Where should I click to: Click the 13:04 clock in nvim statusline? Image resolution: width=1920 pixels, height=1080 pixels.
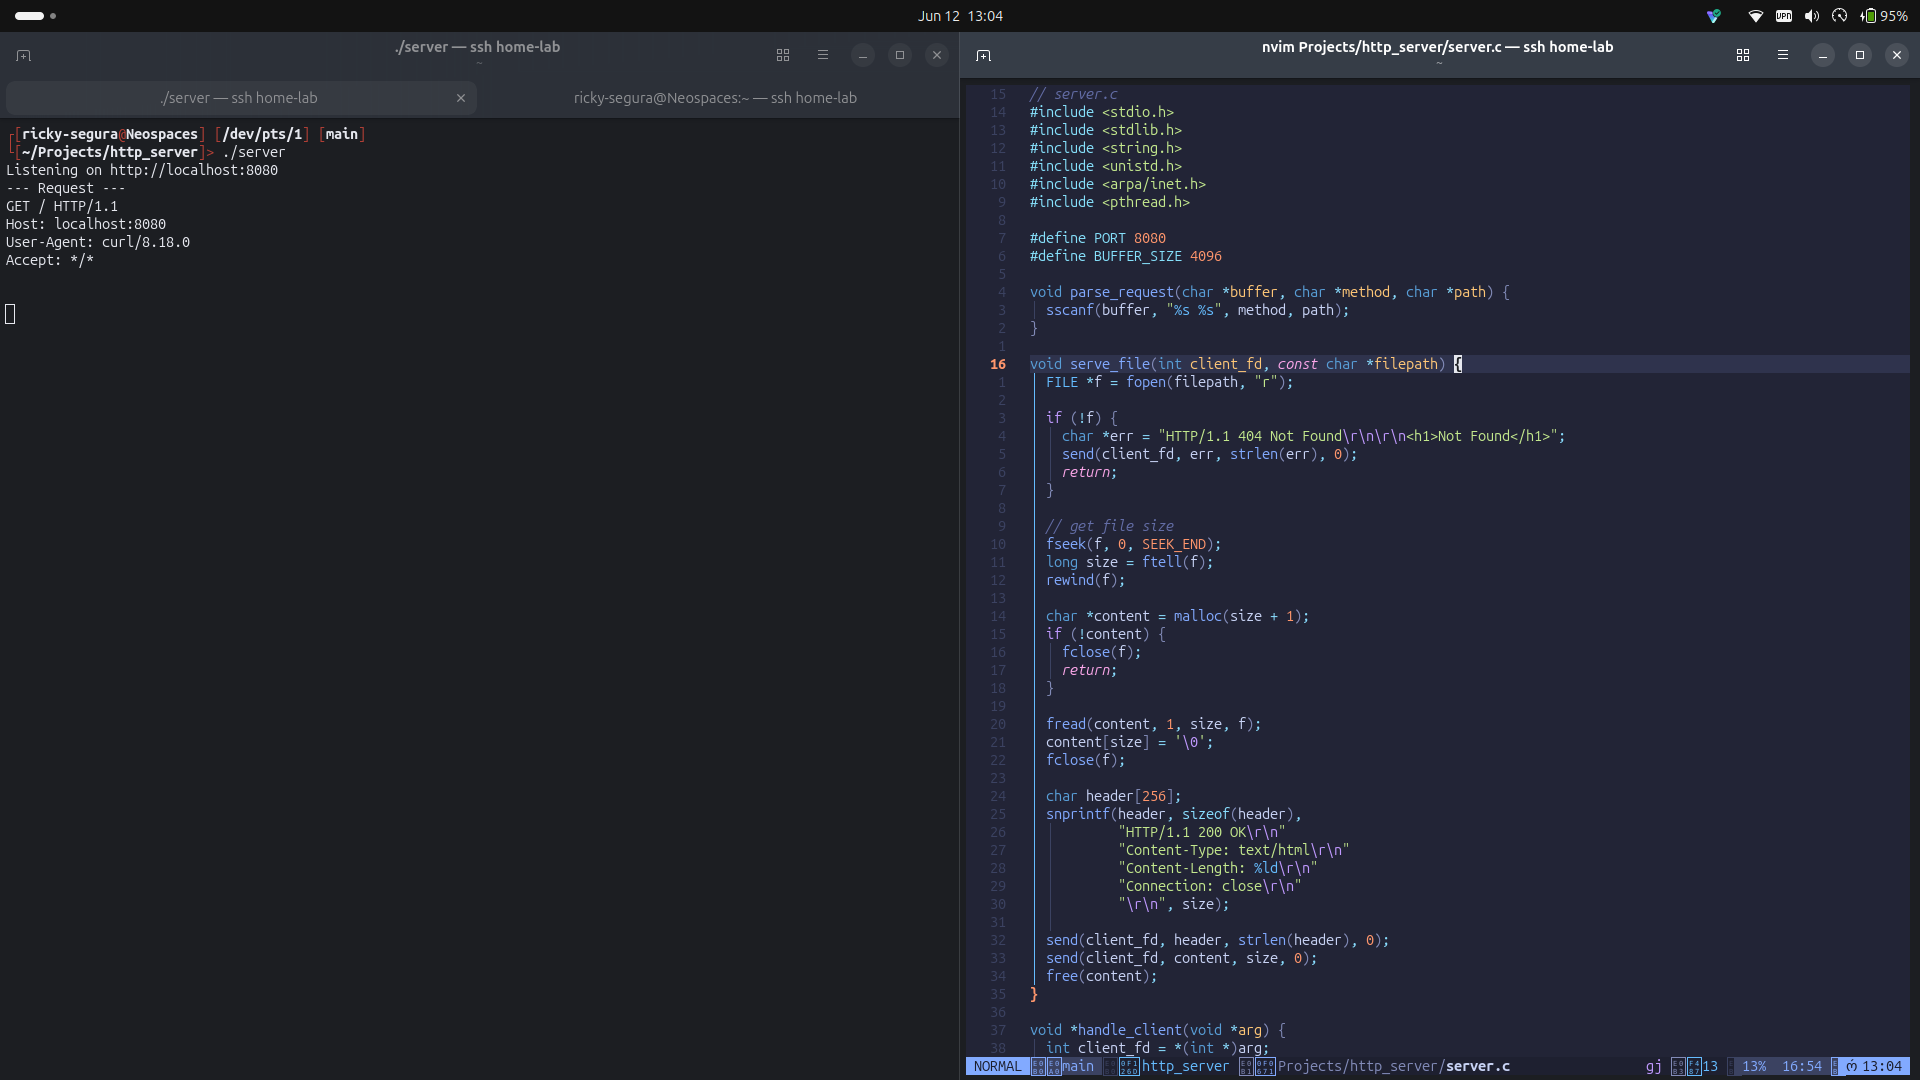tap(1881, 1066)
